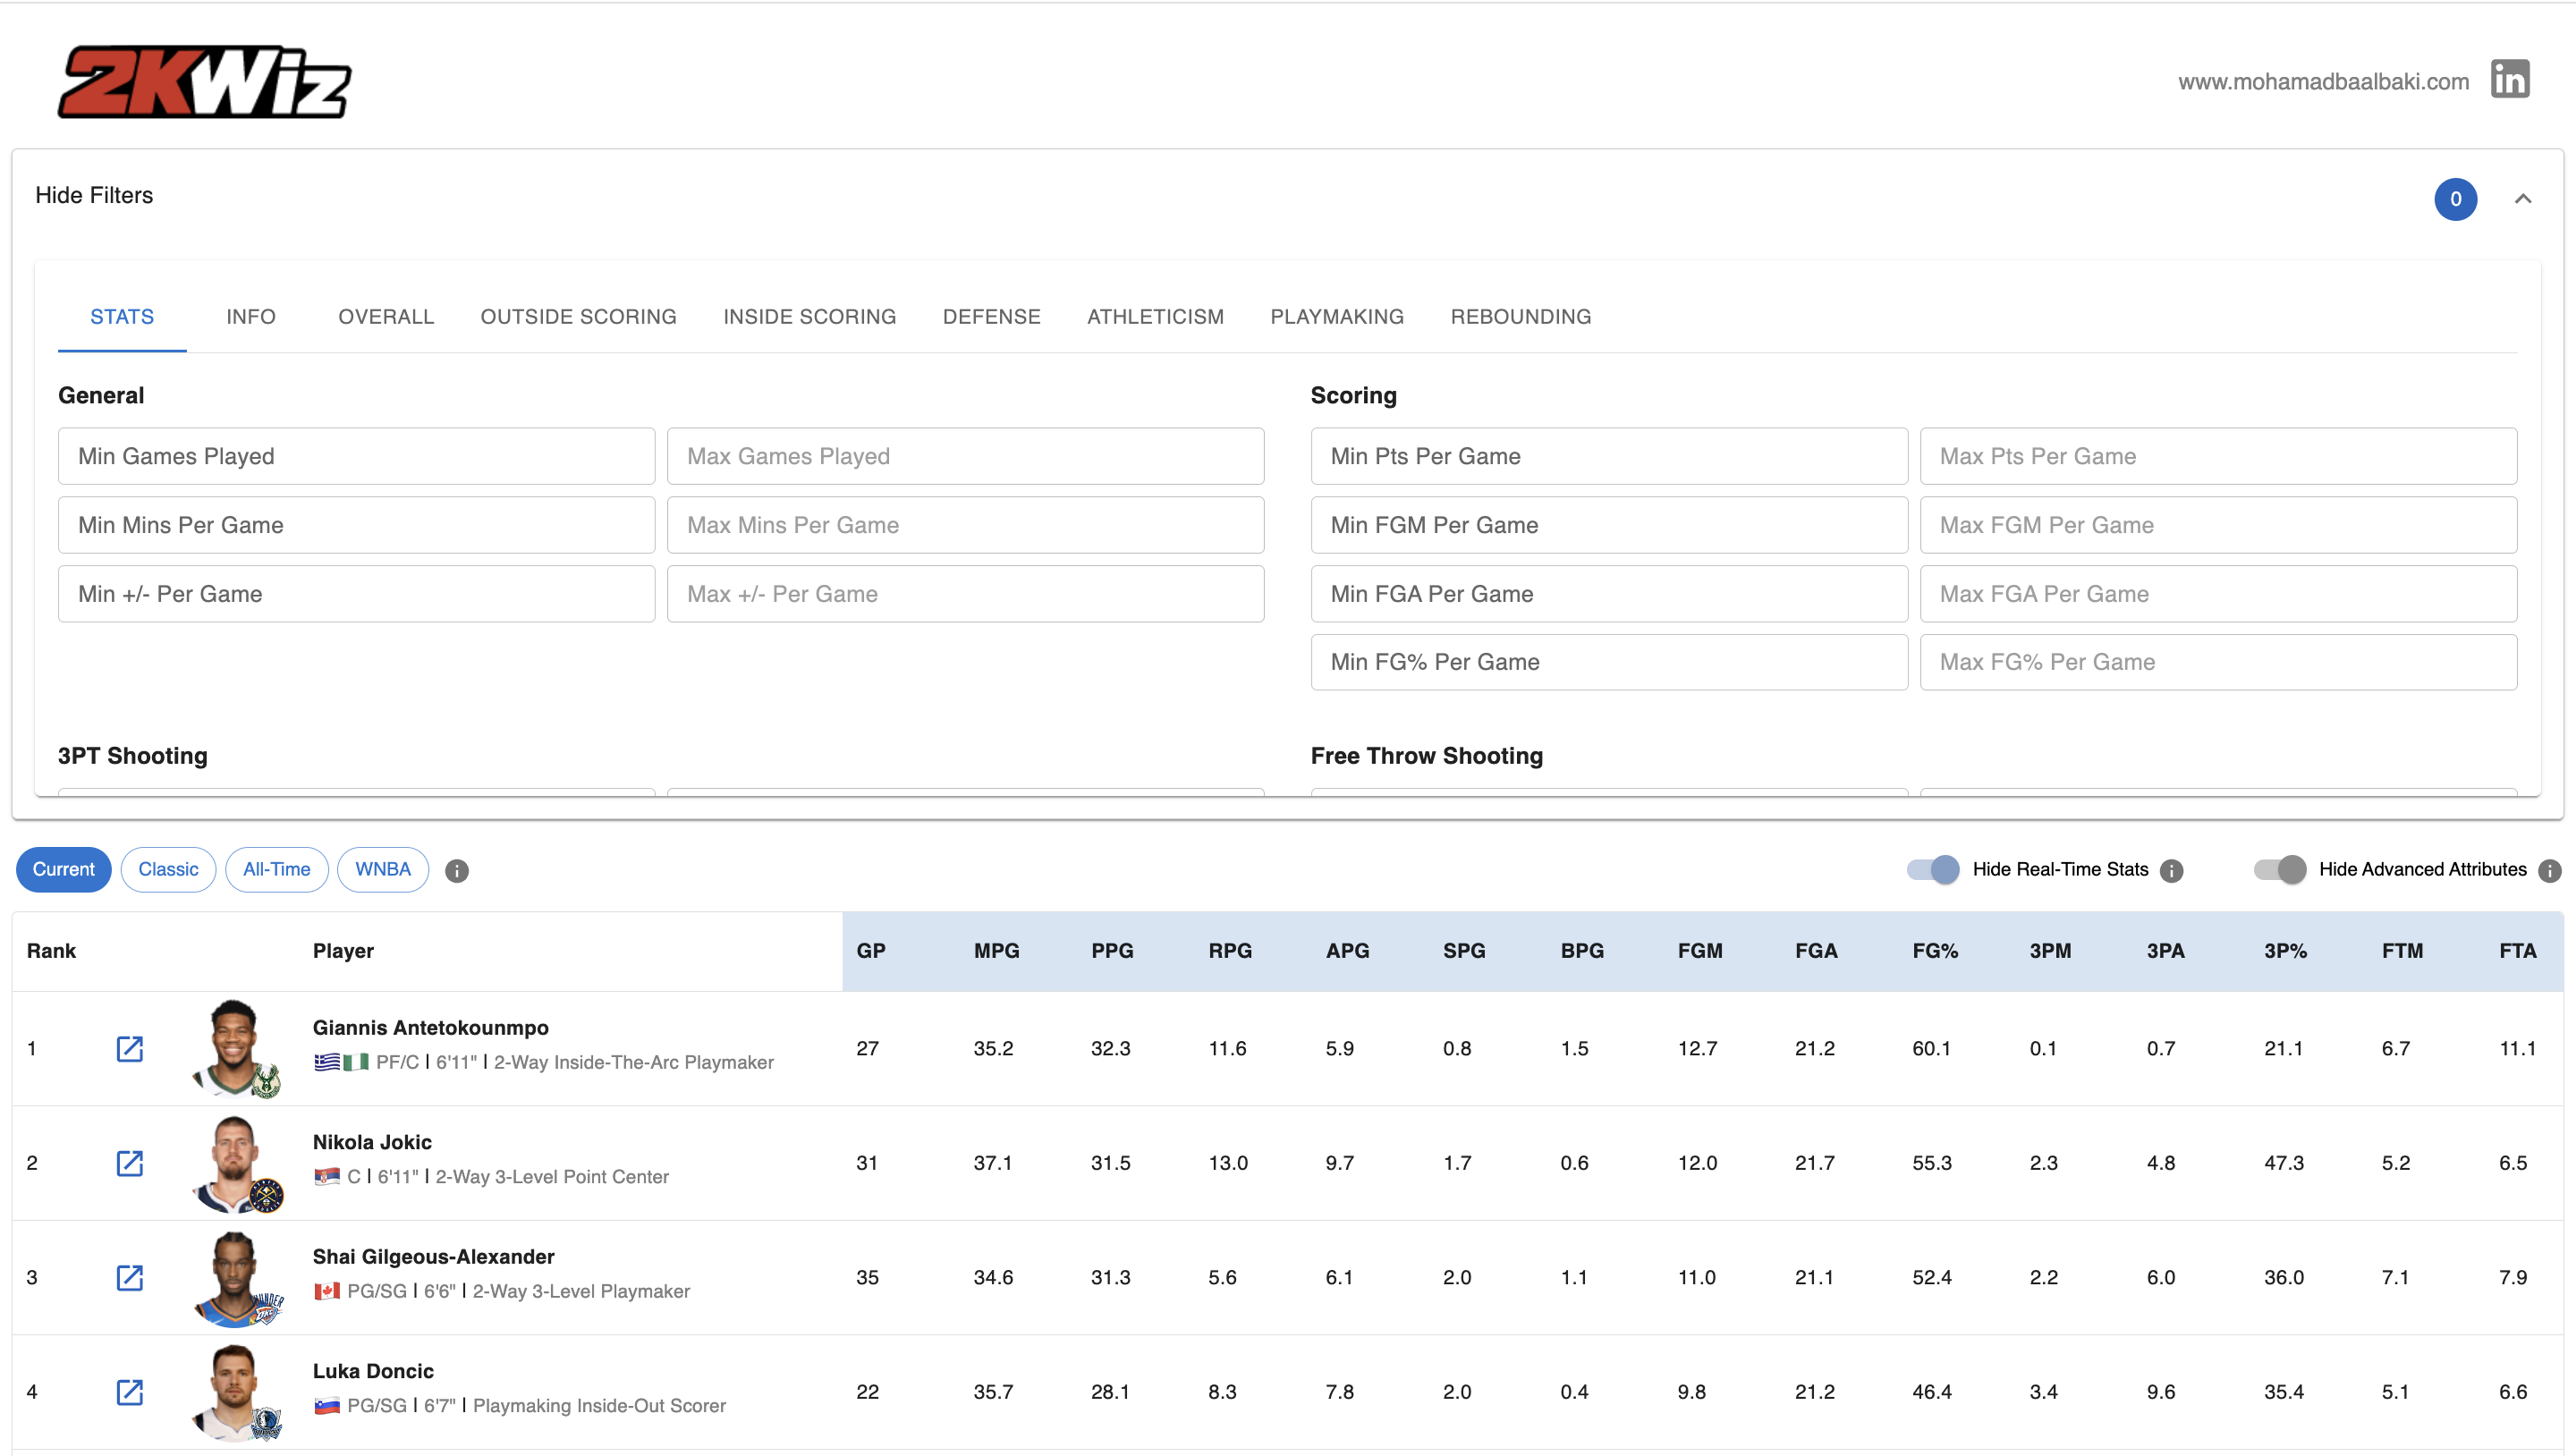Click Hide Filters header text
Viewport: 2576px width, 1456px height.
94,195
